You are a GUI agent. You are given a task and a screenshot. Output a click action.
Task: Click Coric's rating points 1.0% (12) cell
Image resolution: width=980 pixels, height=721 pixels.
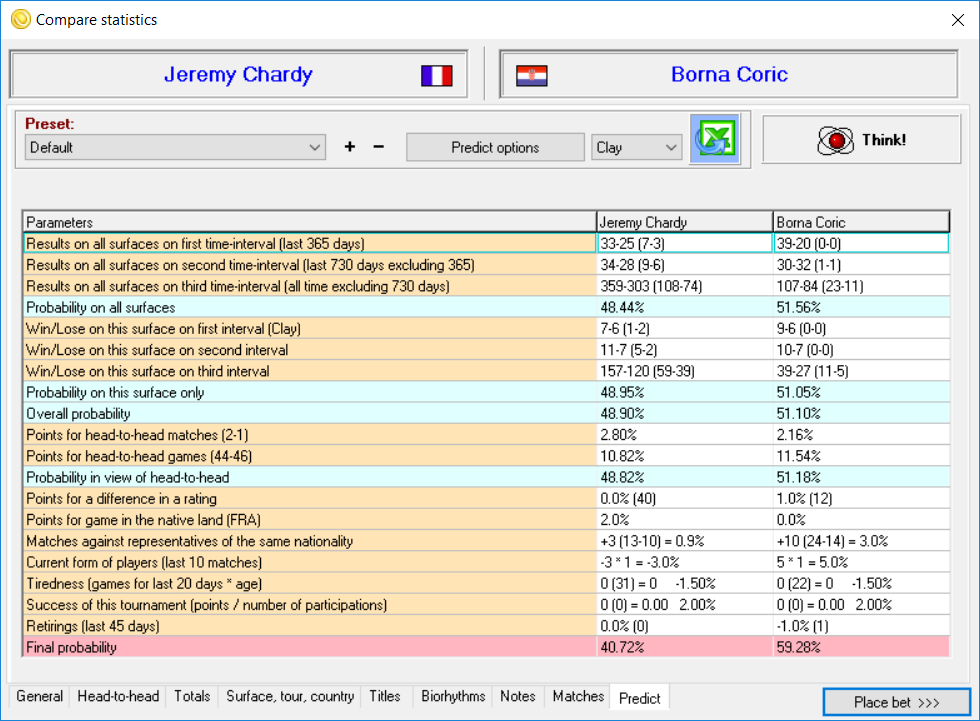tap(861, 499)
